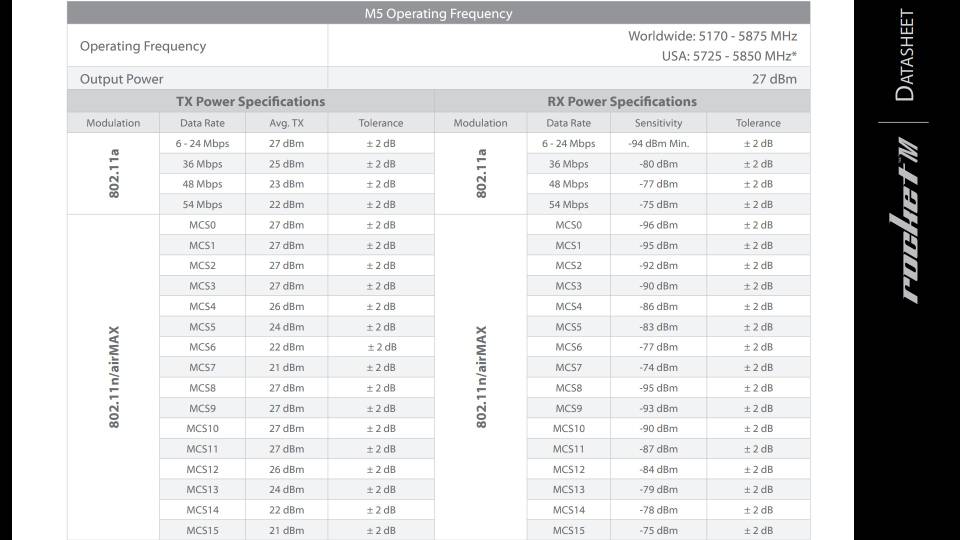Click the "-79 dBm" sensitivity cell
Viewport: 960px width, 540px height.
[x=658, y=490]
